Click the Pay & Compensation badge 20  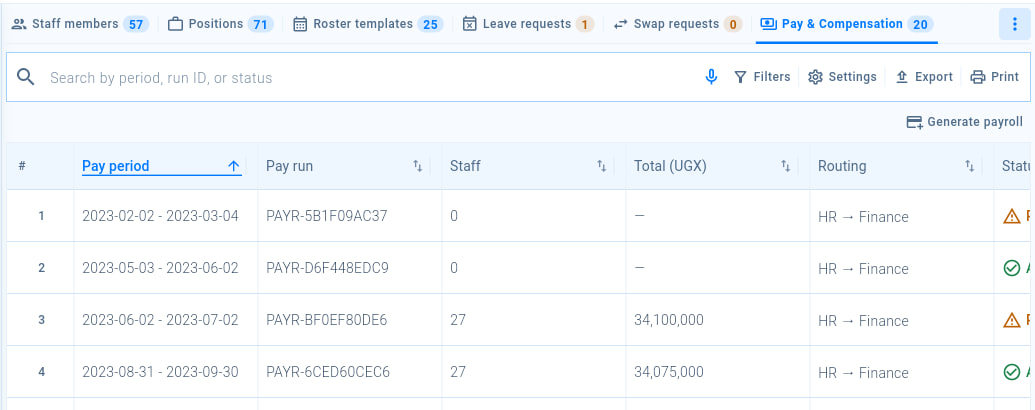coord(920,24)
